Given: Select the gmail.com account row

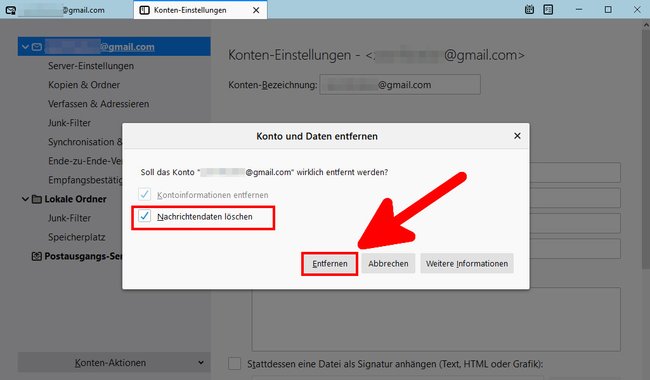Looking at the screenshot, I should coord(114,46).
